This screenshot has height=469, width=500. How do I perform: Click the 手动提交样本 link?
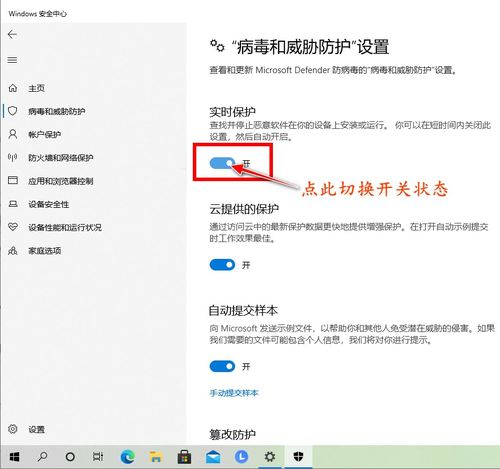click(234, 393)
